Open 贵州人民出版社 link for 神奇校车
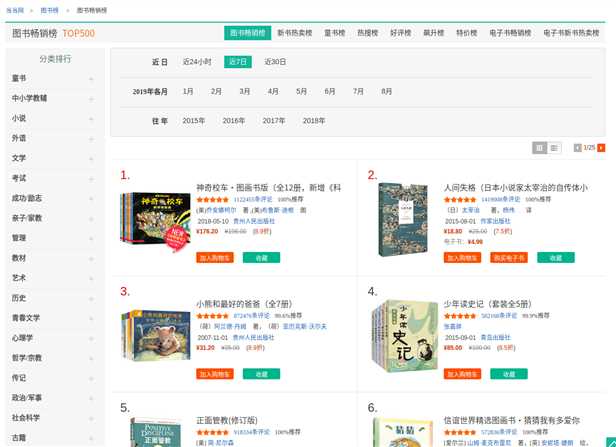Screen dimensions: 616x447 (254, 221)
